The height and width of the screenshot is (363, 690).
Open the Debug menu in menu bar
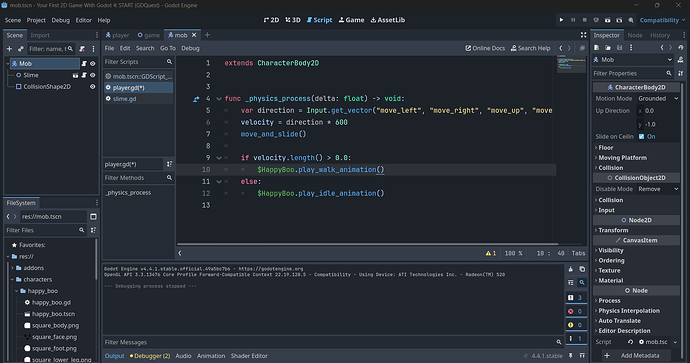(61, 20)
